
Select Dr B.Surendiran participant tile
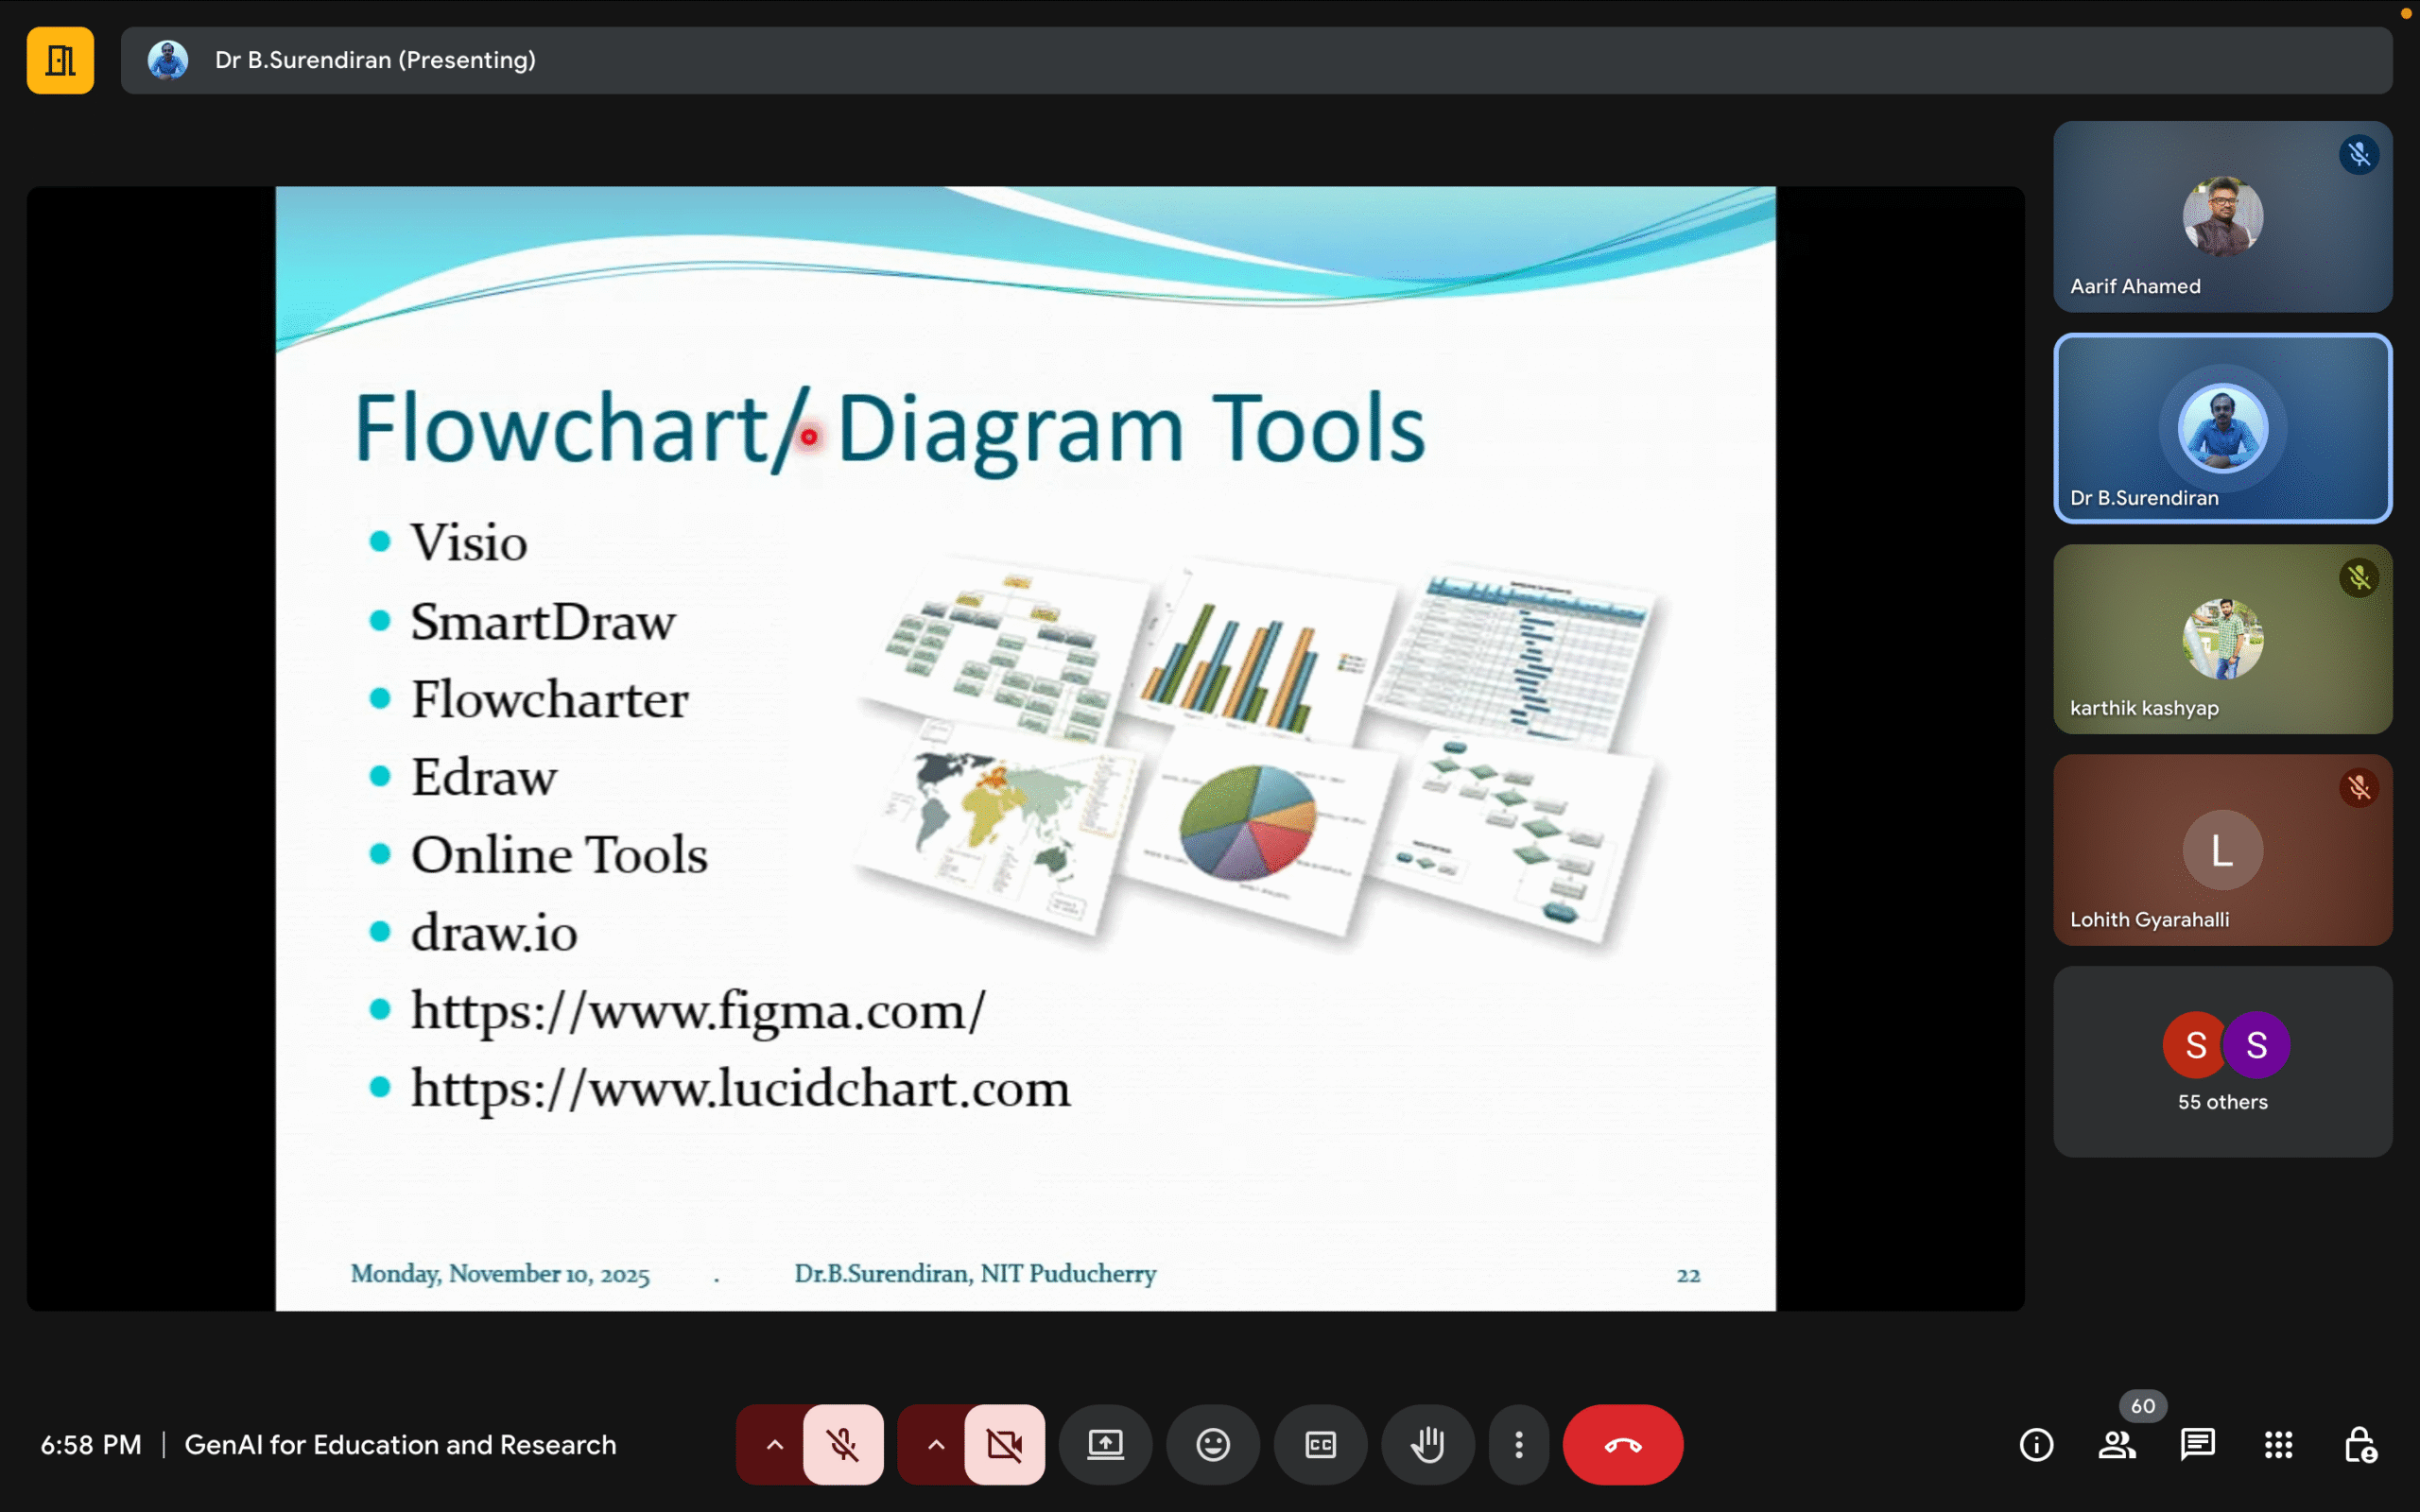point(2222,428)
